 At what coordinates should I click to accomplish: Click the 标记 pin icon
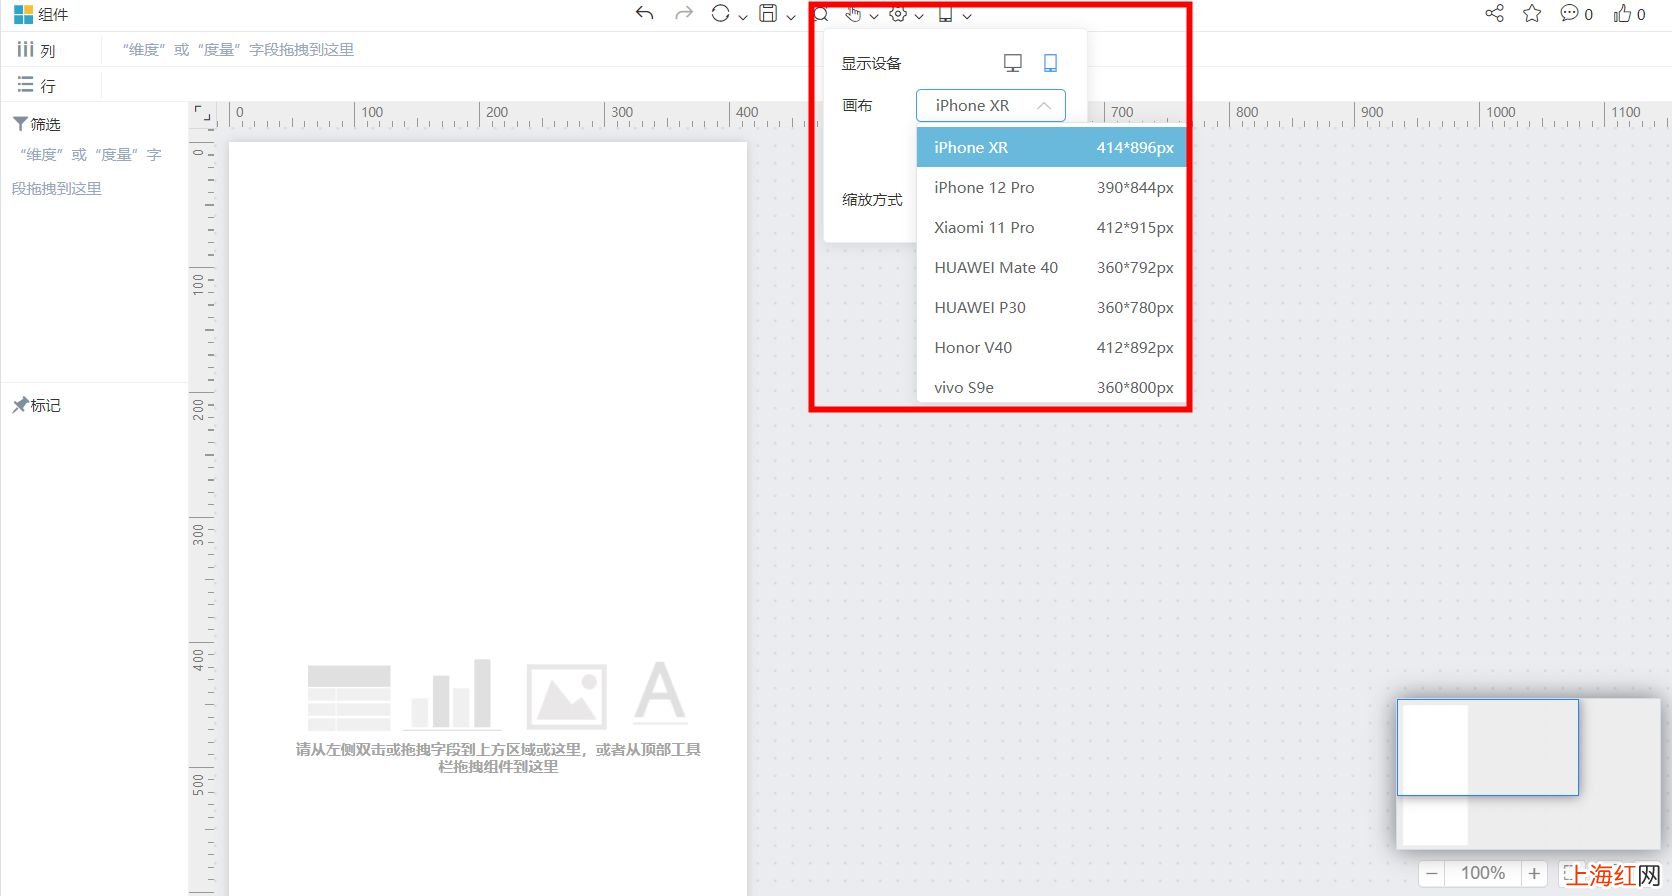point(20,404)
